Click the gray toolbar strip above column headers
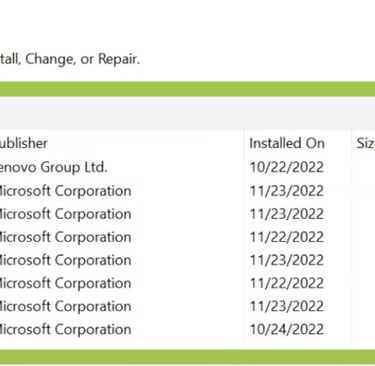This screenshot has height=366, width=375. coord(187,113)
